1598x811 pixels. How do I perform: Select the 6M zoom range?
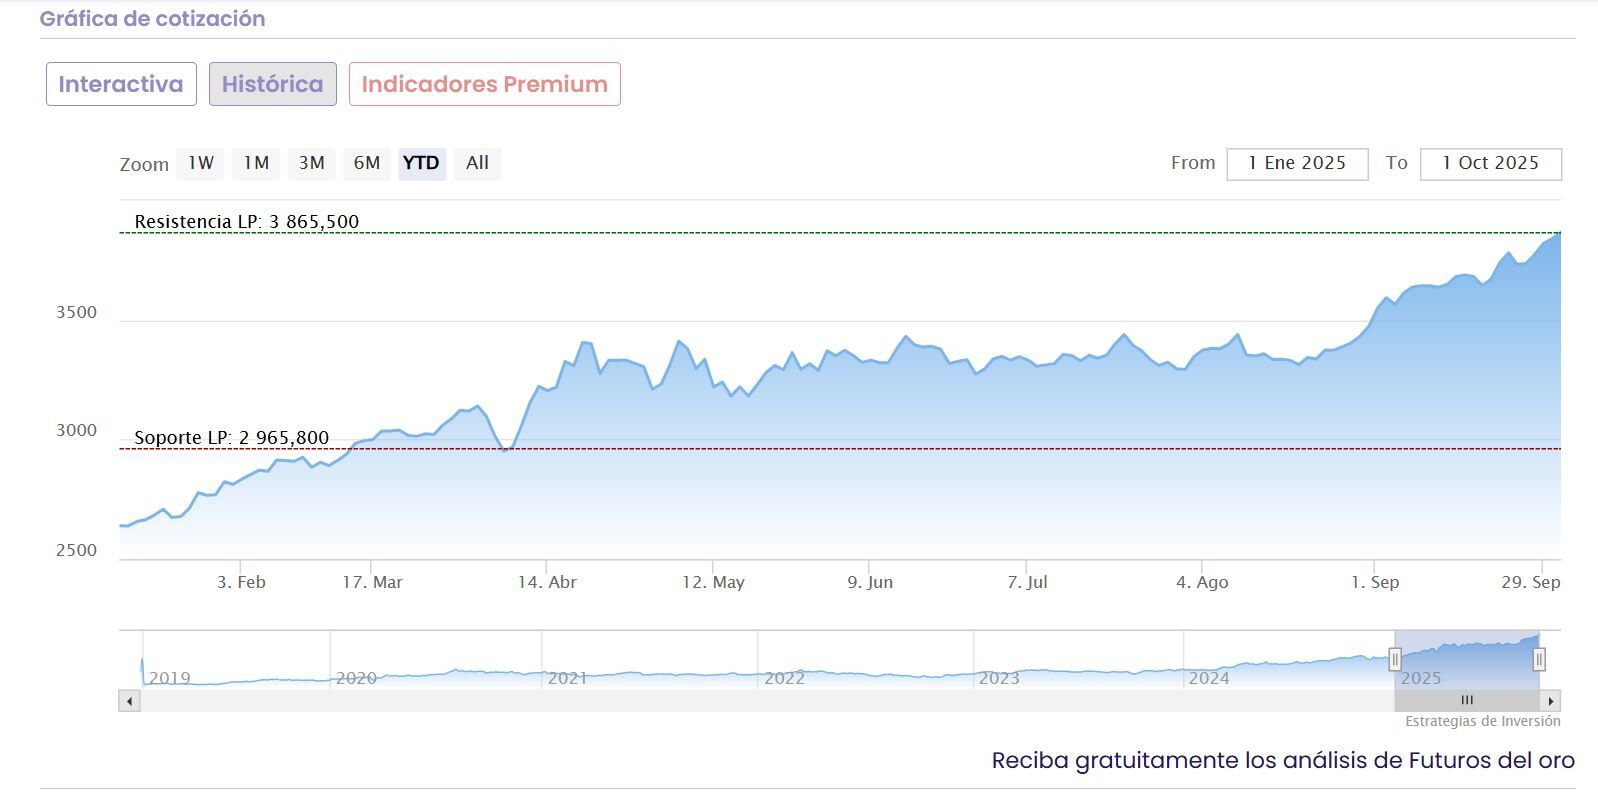pyautogui.click(x=367, y=163)
